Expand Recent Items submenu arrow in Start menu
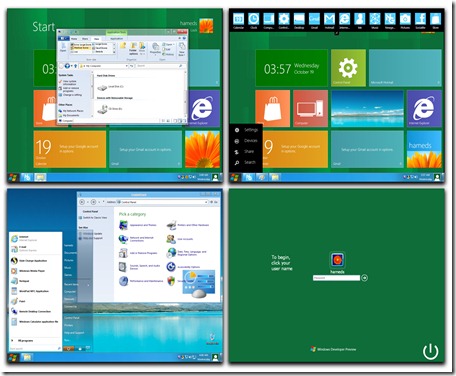Image resolution: width=456 pixels, height=376 pixels. coord(88,285)
